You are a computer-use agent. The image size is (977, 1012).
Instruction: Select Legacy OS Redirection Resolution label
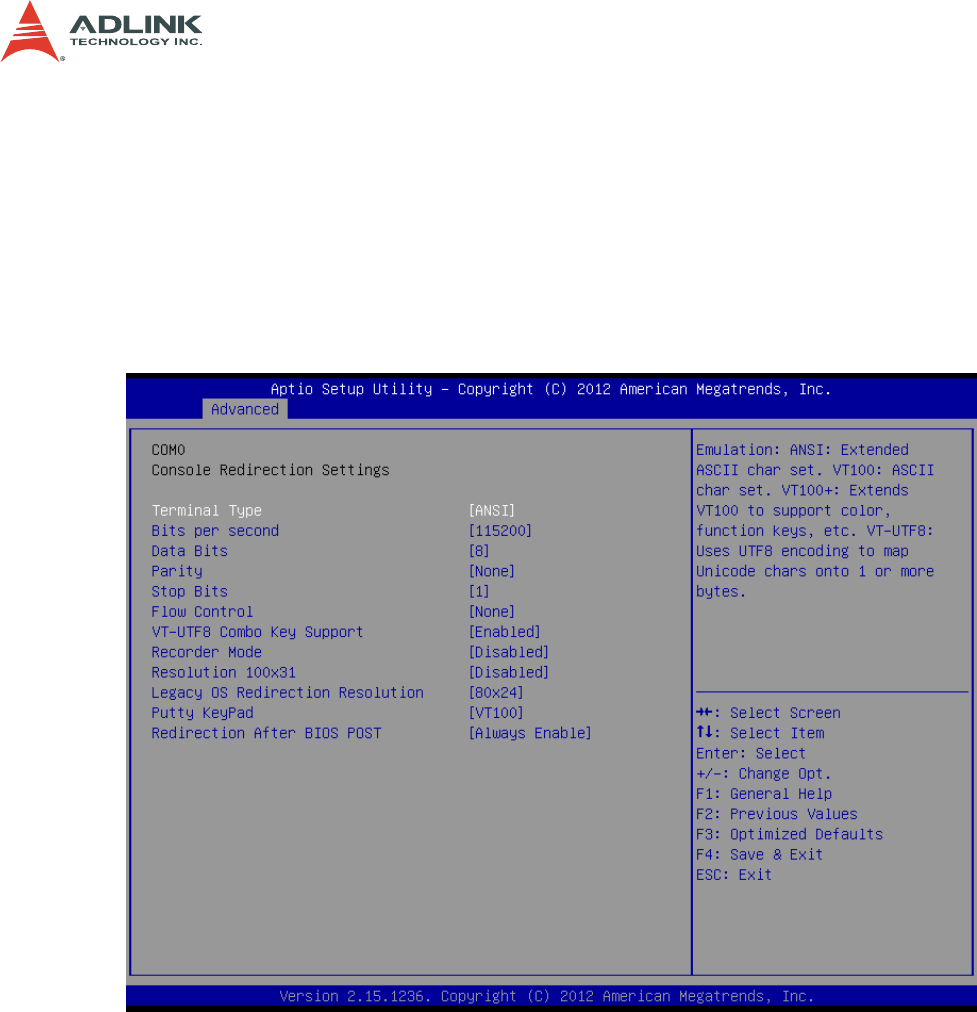[x=287, y=693]
